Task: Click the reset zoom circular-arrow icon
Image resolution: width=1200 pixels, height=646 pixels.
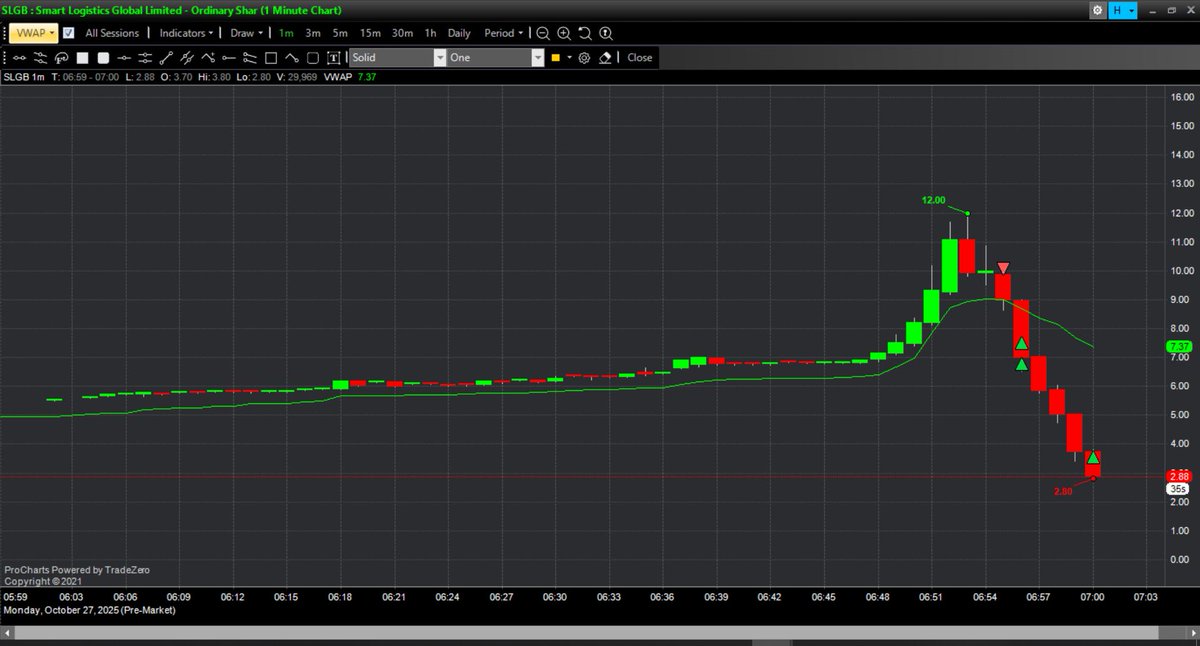Action: [584, 33]
